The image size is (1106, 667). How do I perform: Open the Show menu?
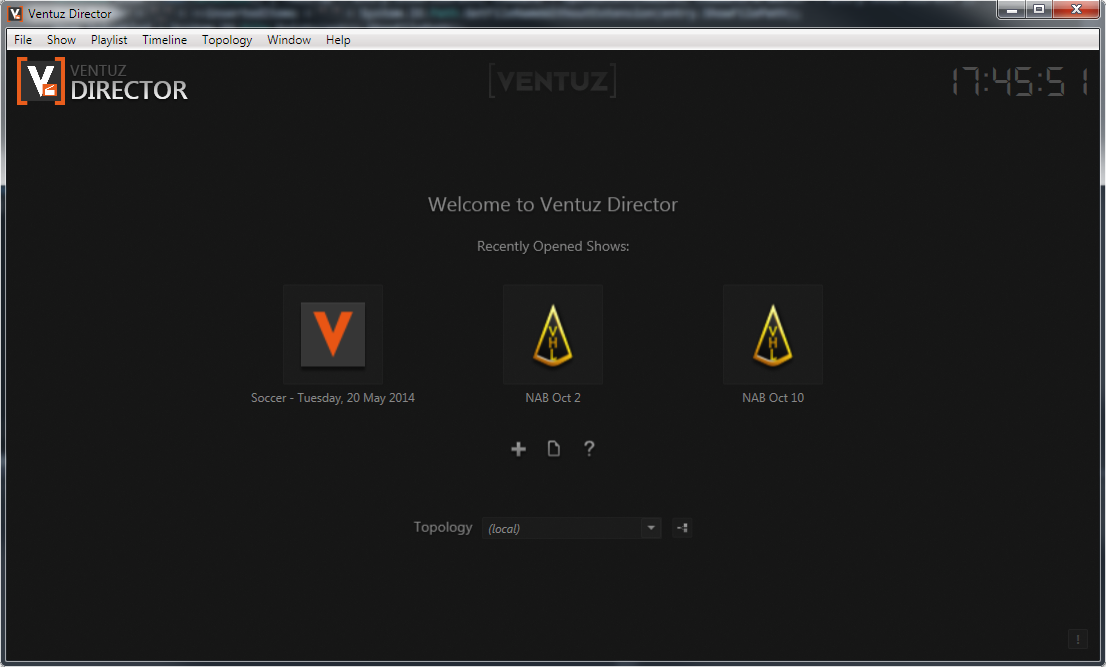click(61, 40)
